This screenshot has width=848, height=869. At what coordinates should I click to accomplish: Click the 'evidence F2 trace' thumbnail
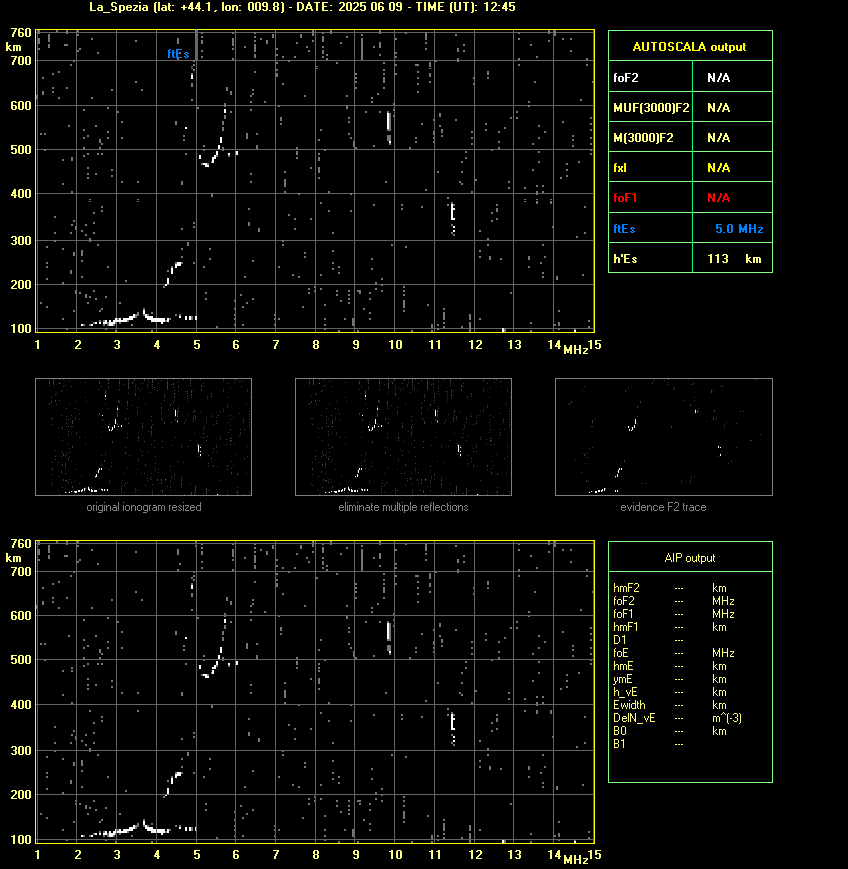tap(664, 437)
